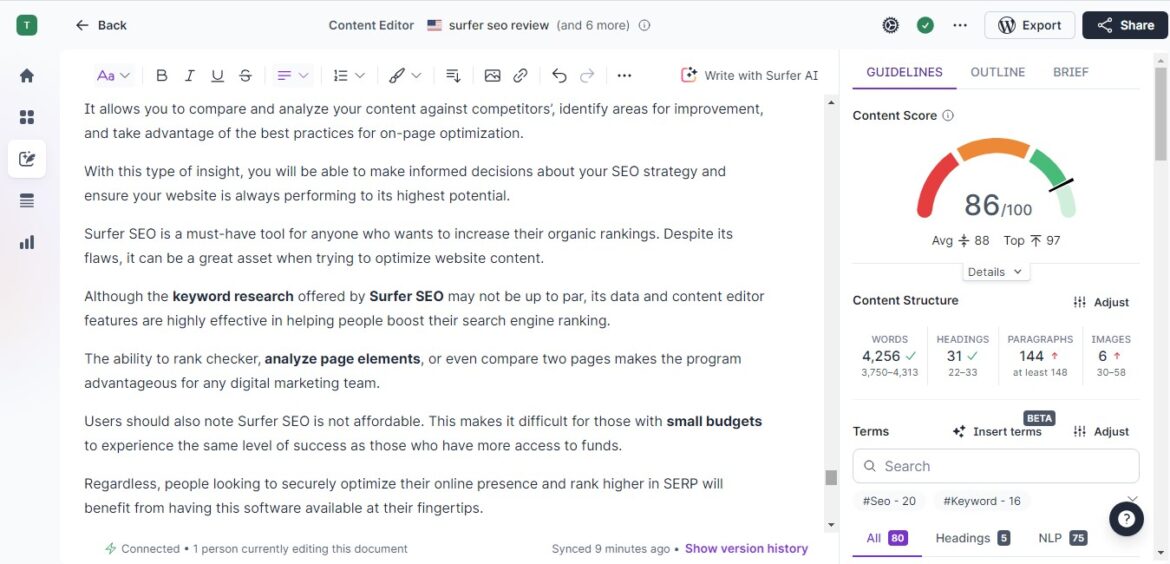Click the editor scrollbar up arrow
This screenshot has height=564, width=1170.
pyautogui.click(x=831, y=102)
